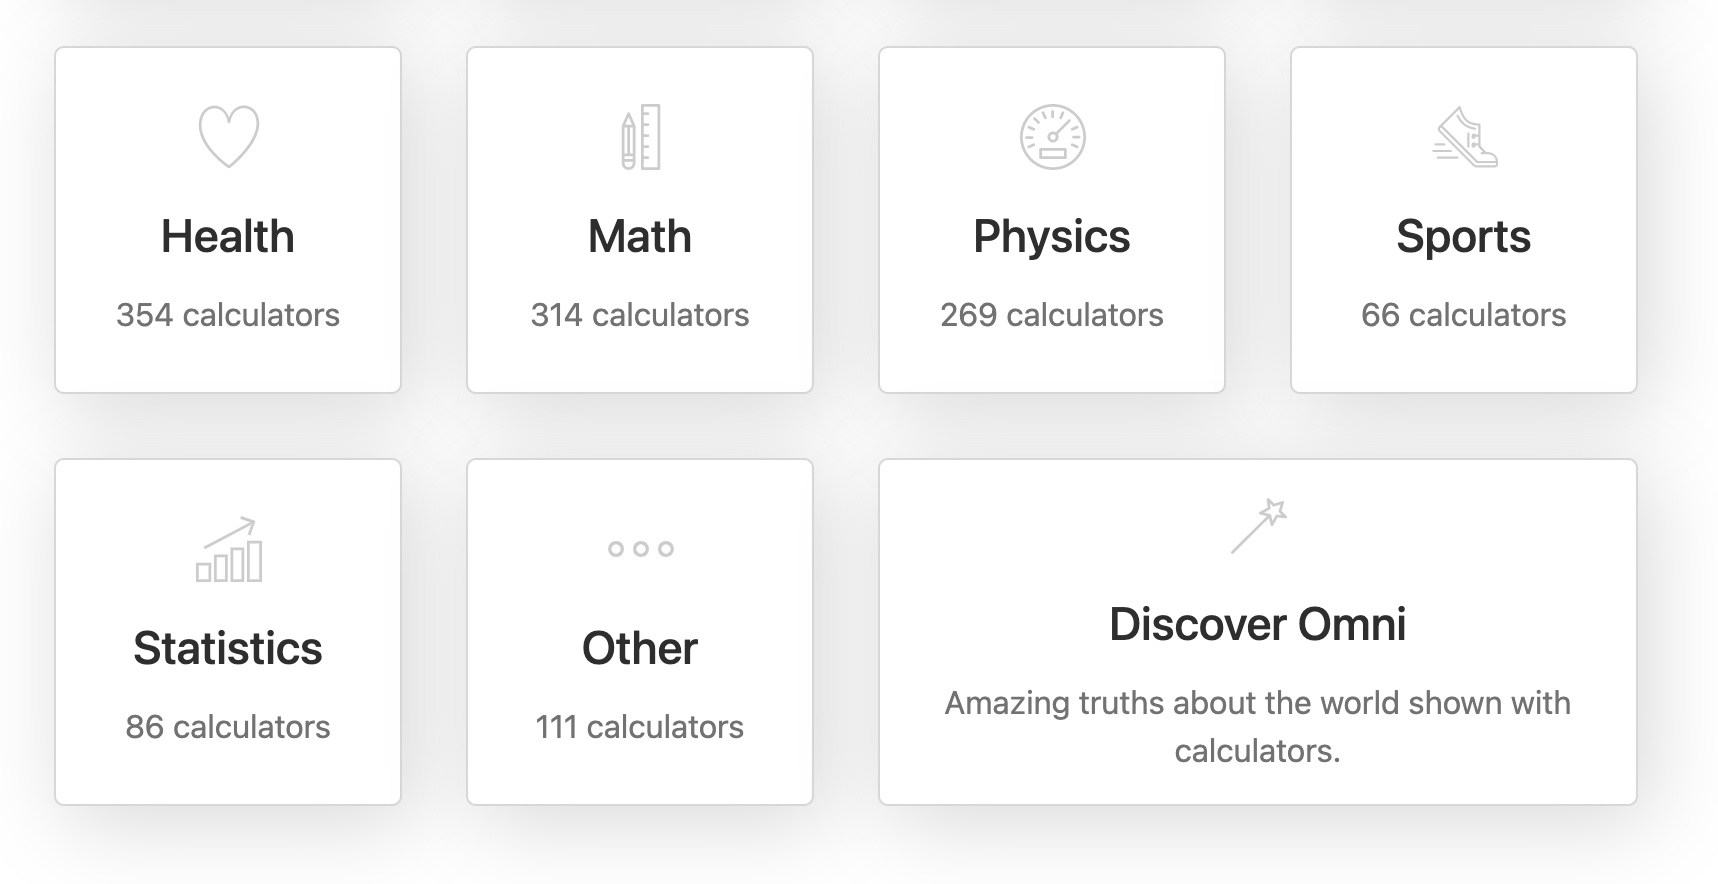Click the 314 calculators count

[x=640, y=315]
